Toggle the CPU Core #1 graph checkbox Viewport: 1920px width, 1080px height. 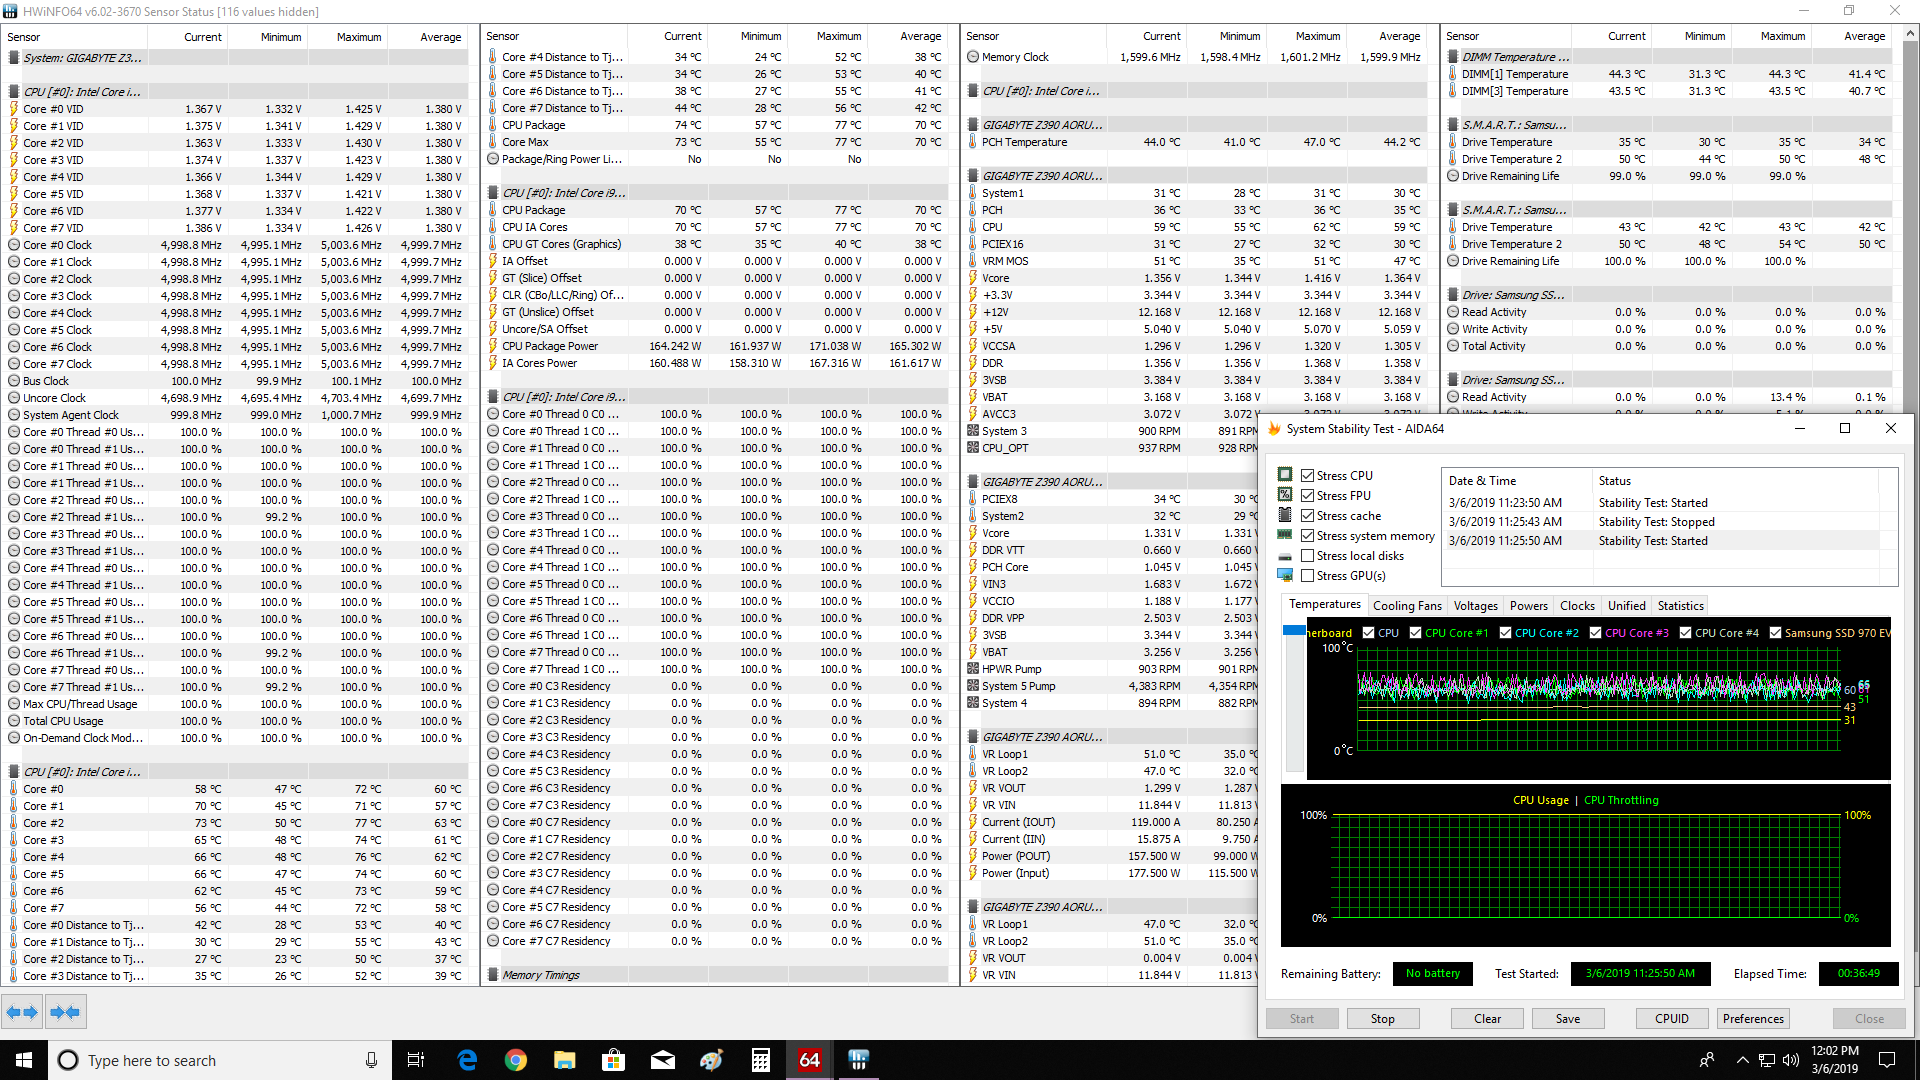(x=1415, y=633)
